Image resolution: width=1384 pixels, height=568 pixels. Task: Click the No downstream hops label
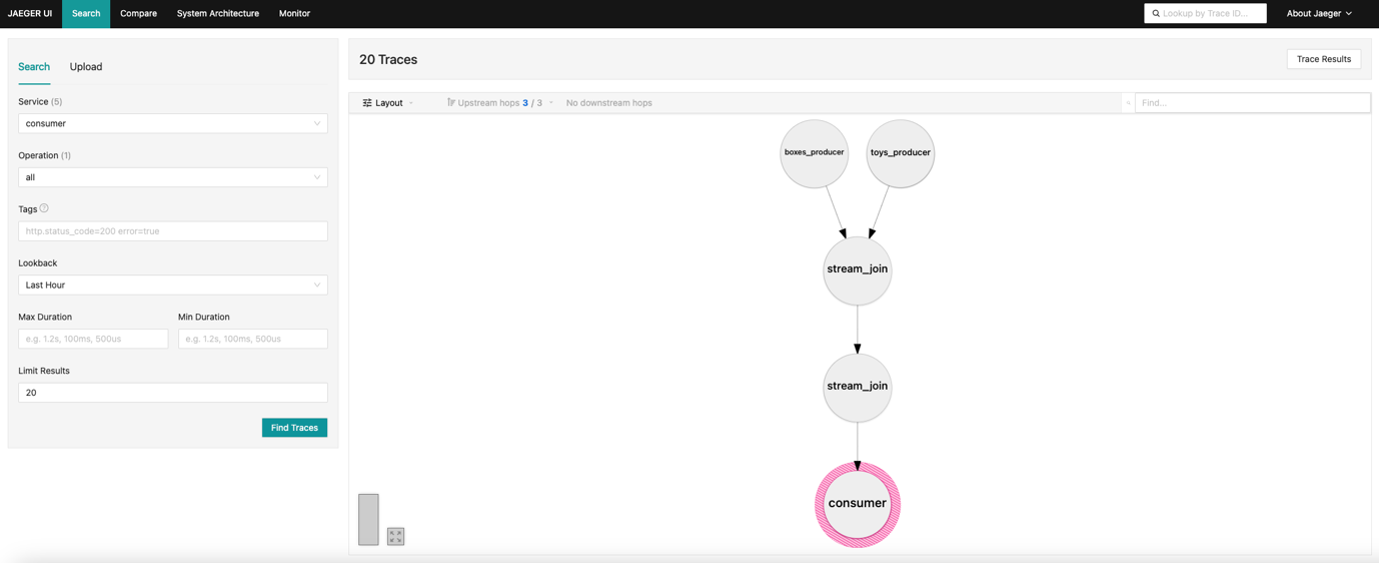[609, 103]
